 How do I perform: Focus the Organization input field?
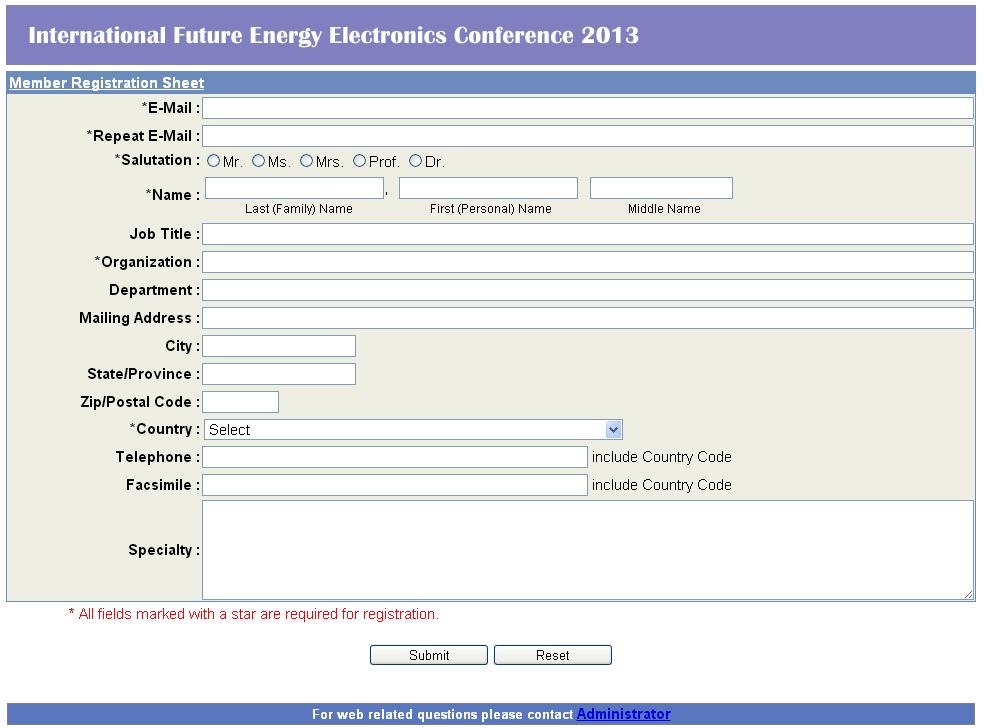click(588, 262)
